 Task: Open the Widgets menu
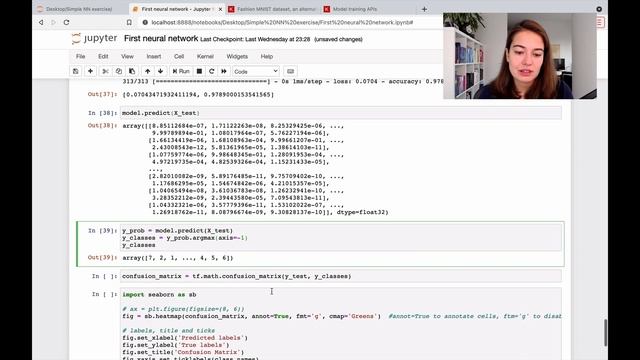coord(237,56)
